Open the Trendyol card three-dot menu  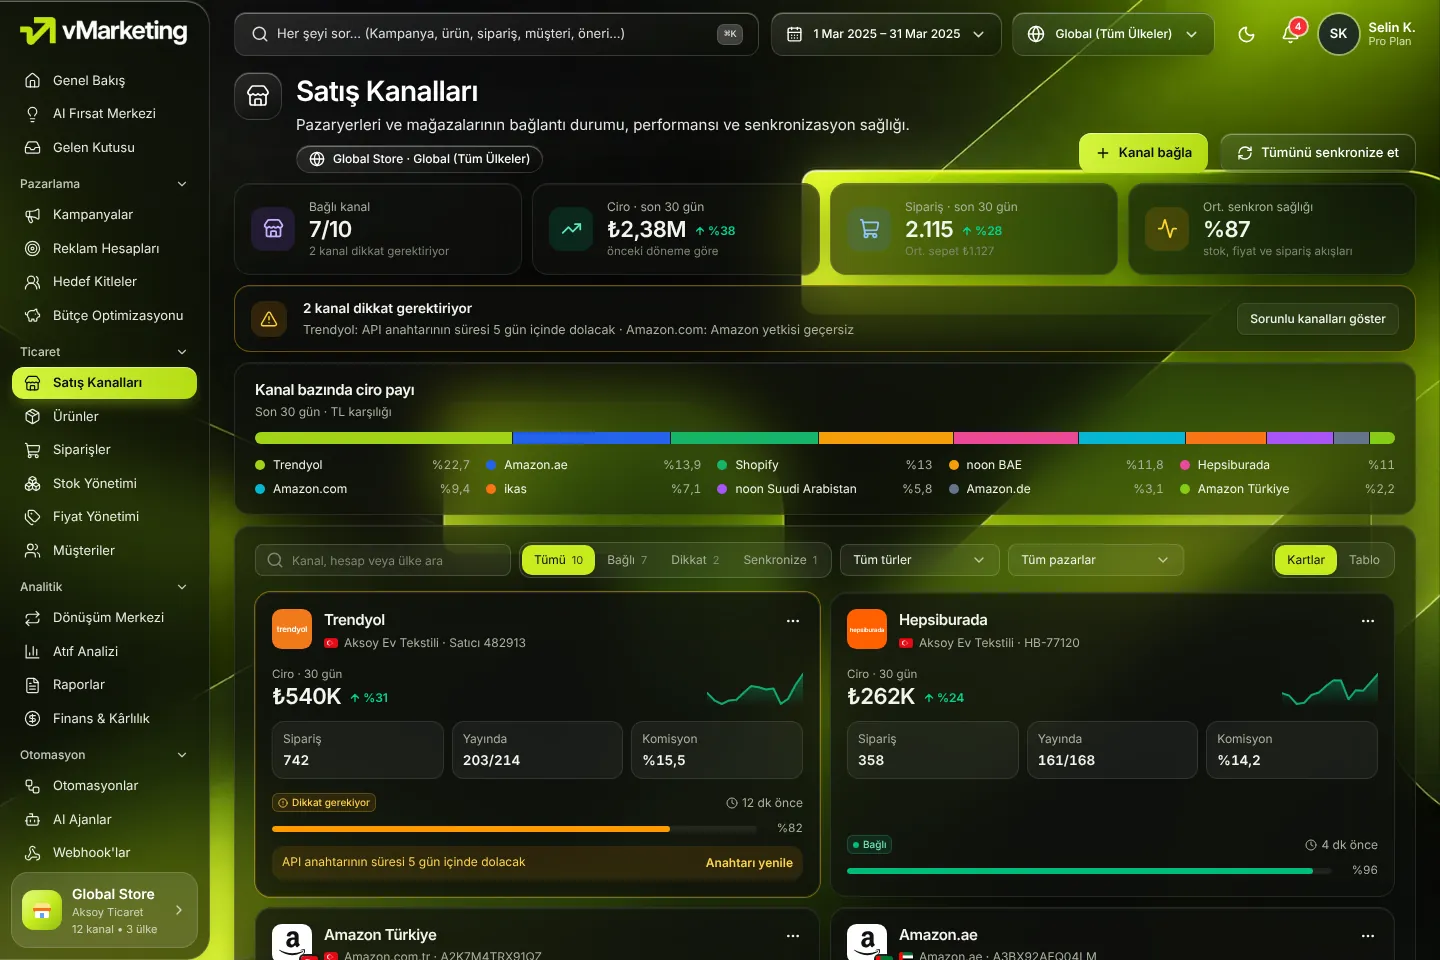click(793, 621)
